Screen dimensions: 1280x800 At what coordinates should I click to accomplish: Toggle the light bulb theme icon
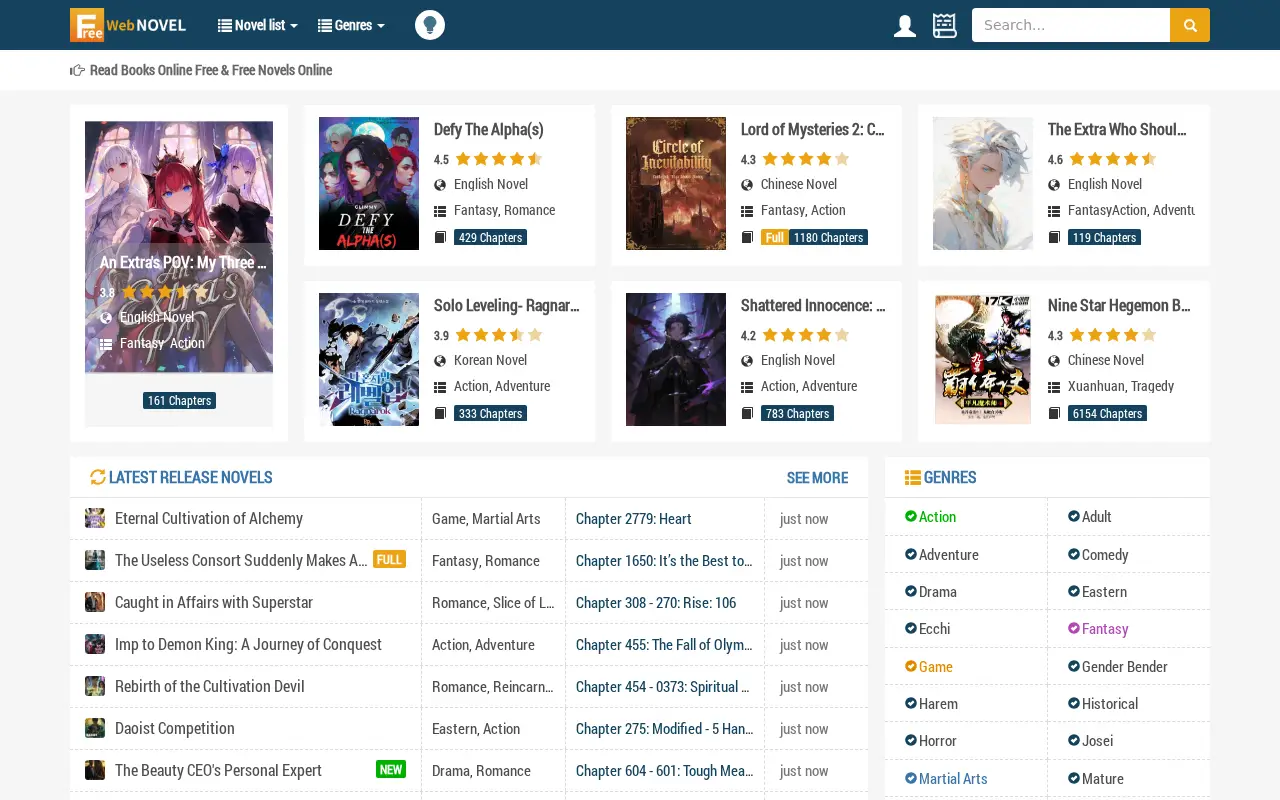430,25
